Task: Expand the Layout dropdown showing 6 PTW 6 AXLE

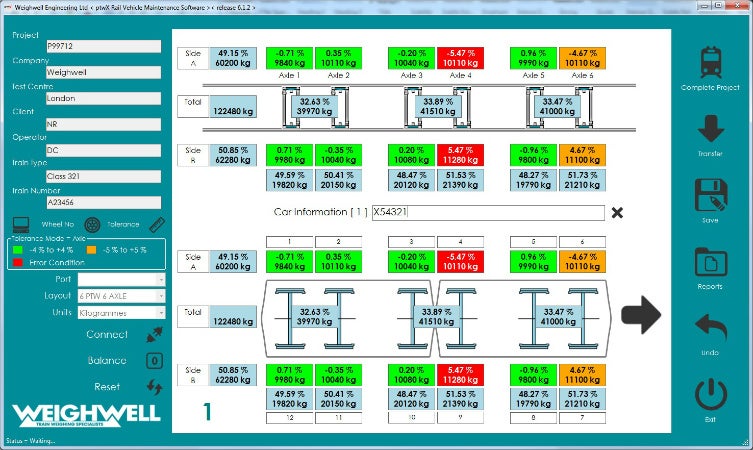Action: 121,297
